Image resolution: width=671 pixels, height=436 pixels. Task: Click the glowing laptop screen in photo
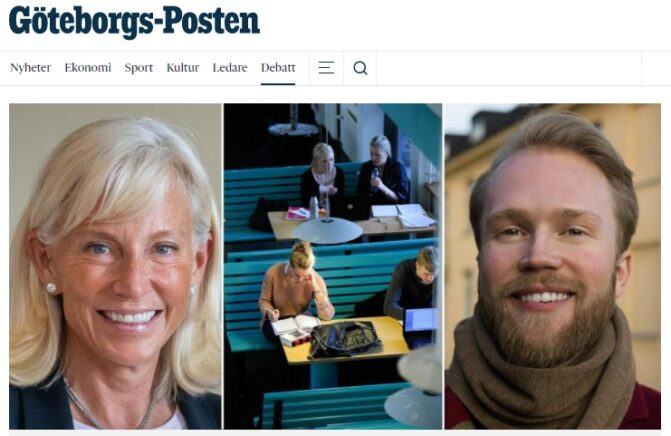[420, 320]
